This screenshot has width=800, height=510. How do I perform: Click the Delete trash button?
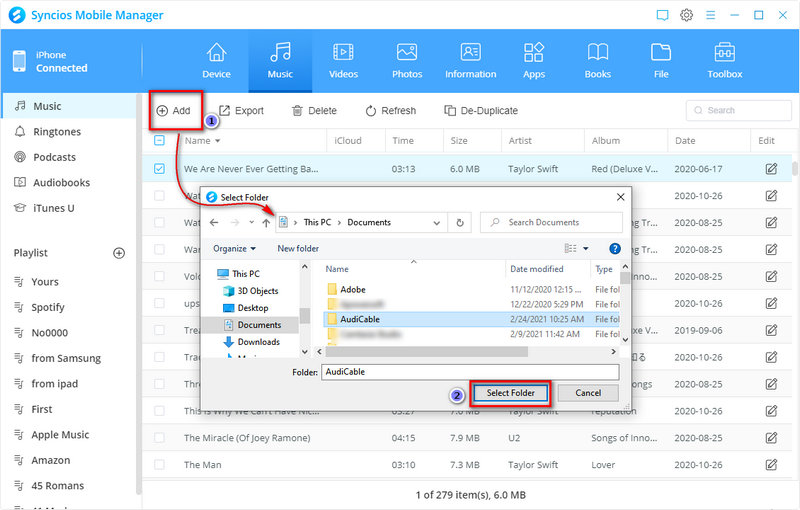314,111
